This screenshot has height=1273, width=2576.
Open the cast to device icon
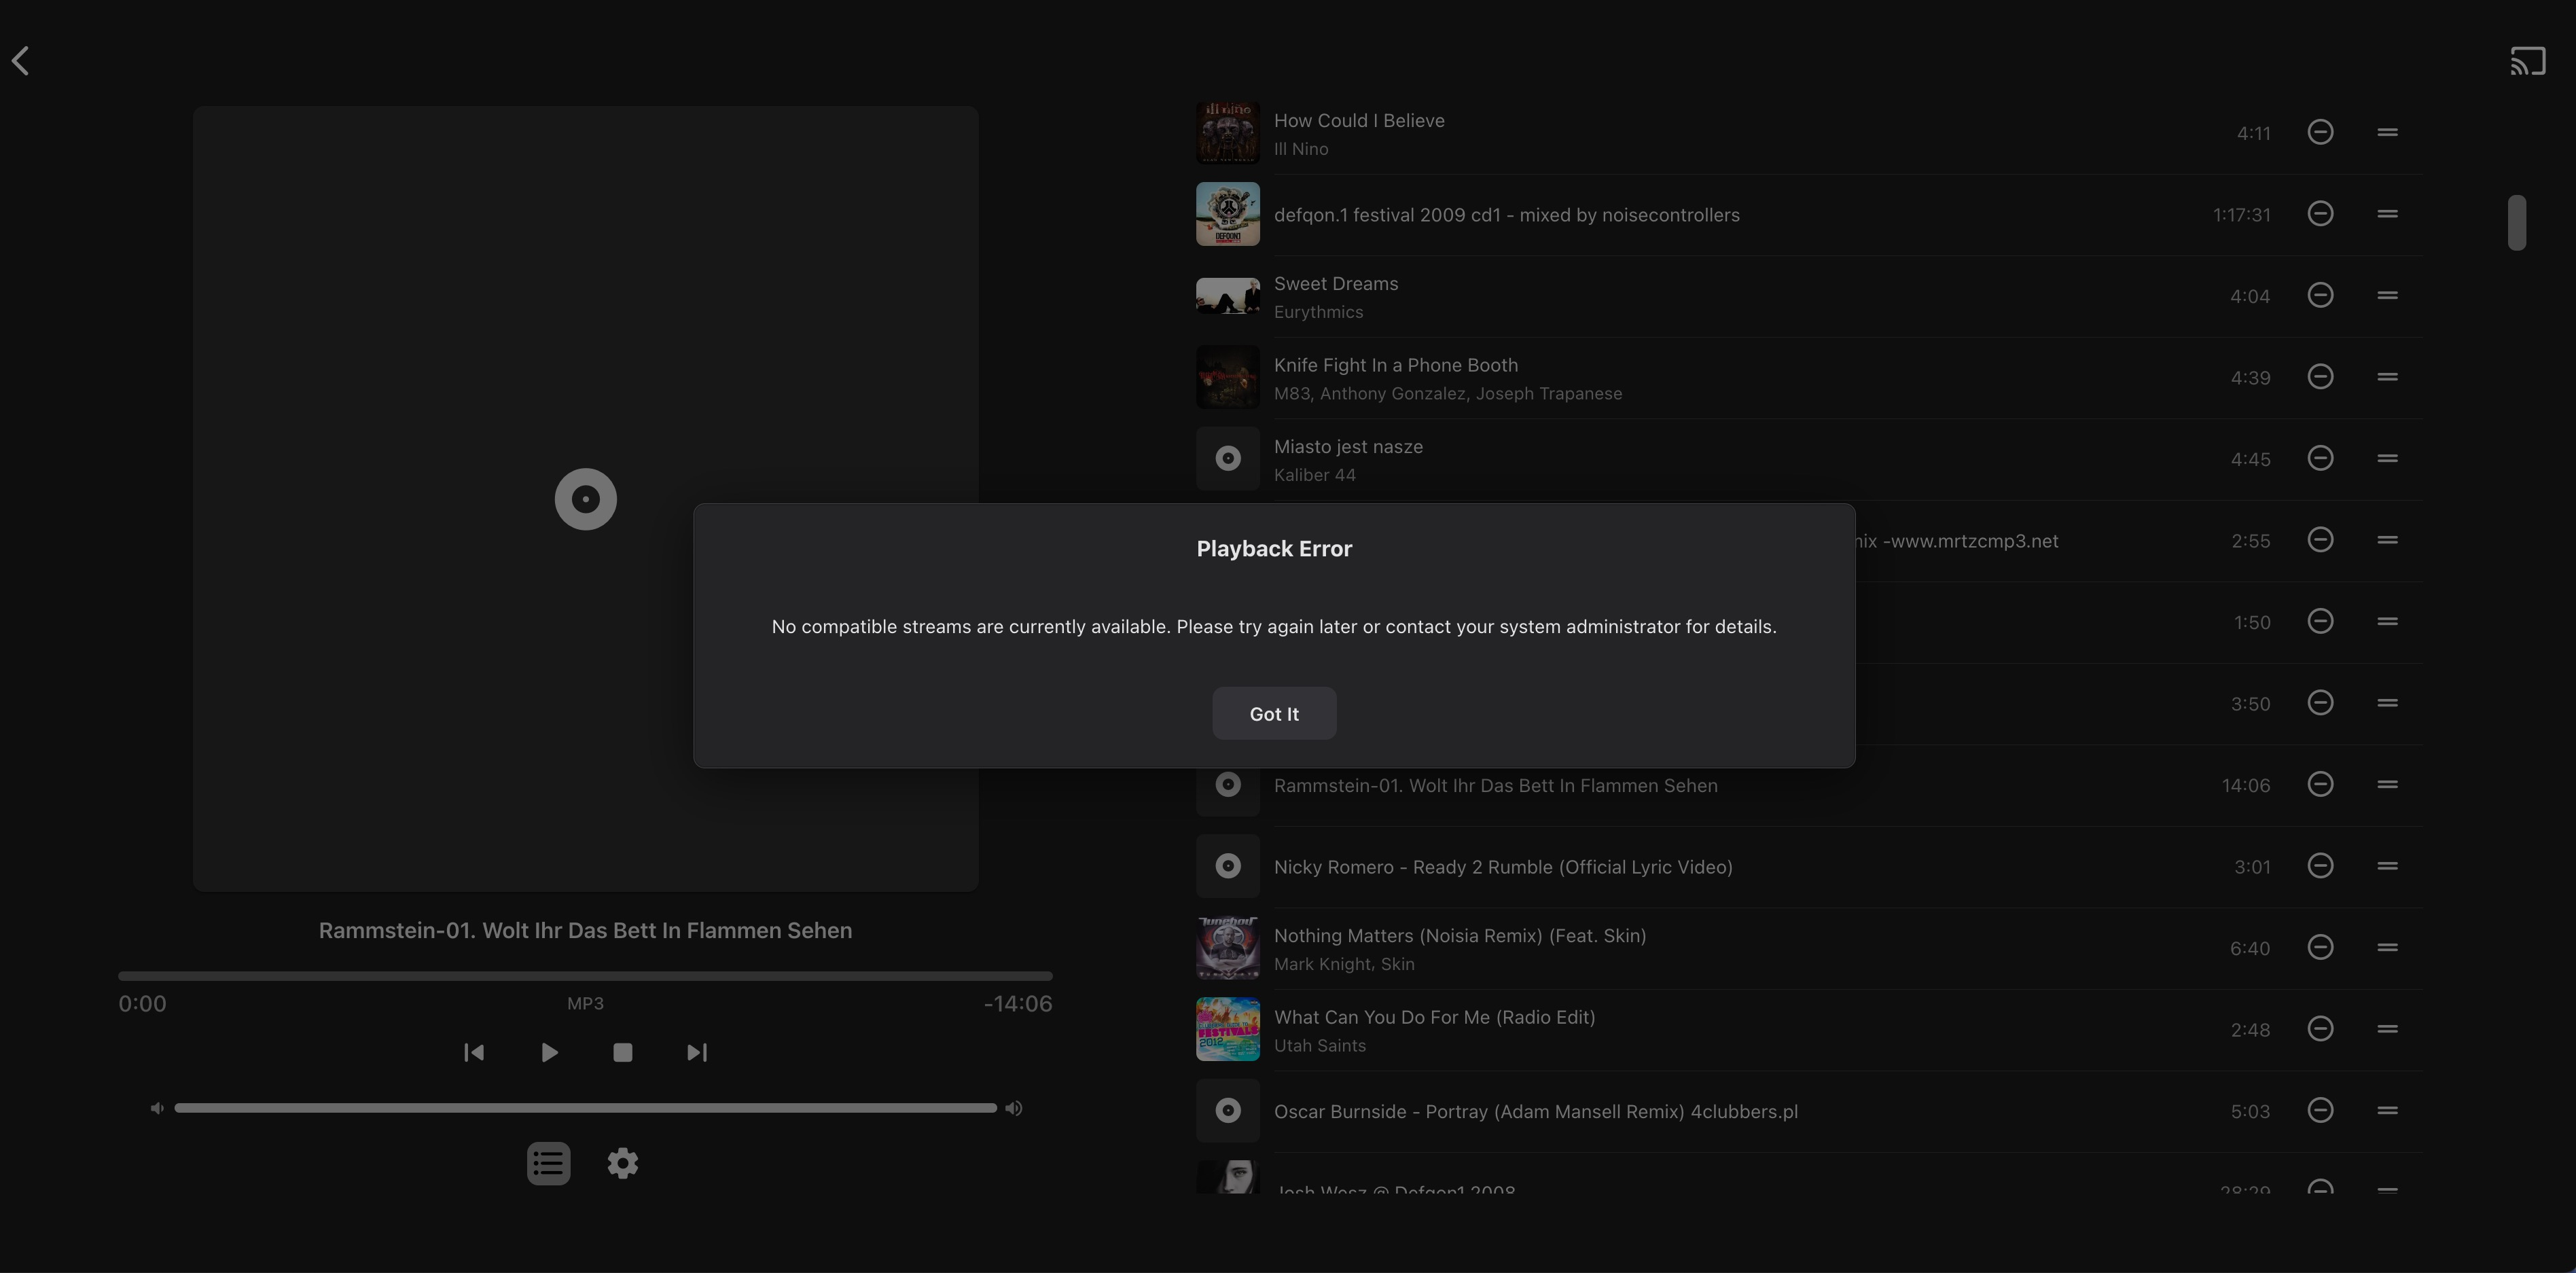coord(2527,62)
